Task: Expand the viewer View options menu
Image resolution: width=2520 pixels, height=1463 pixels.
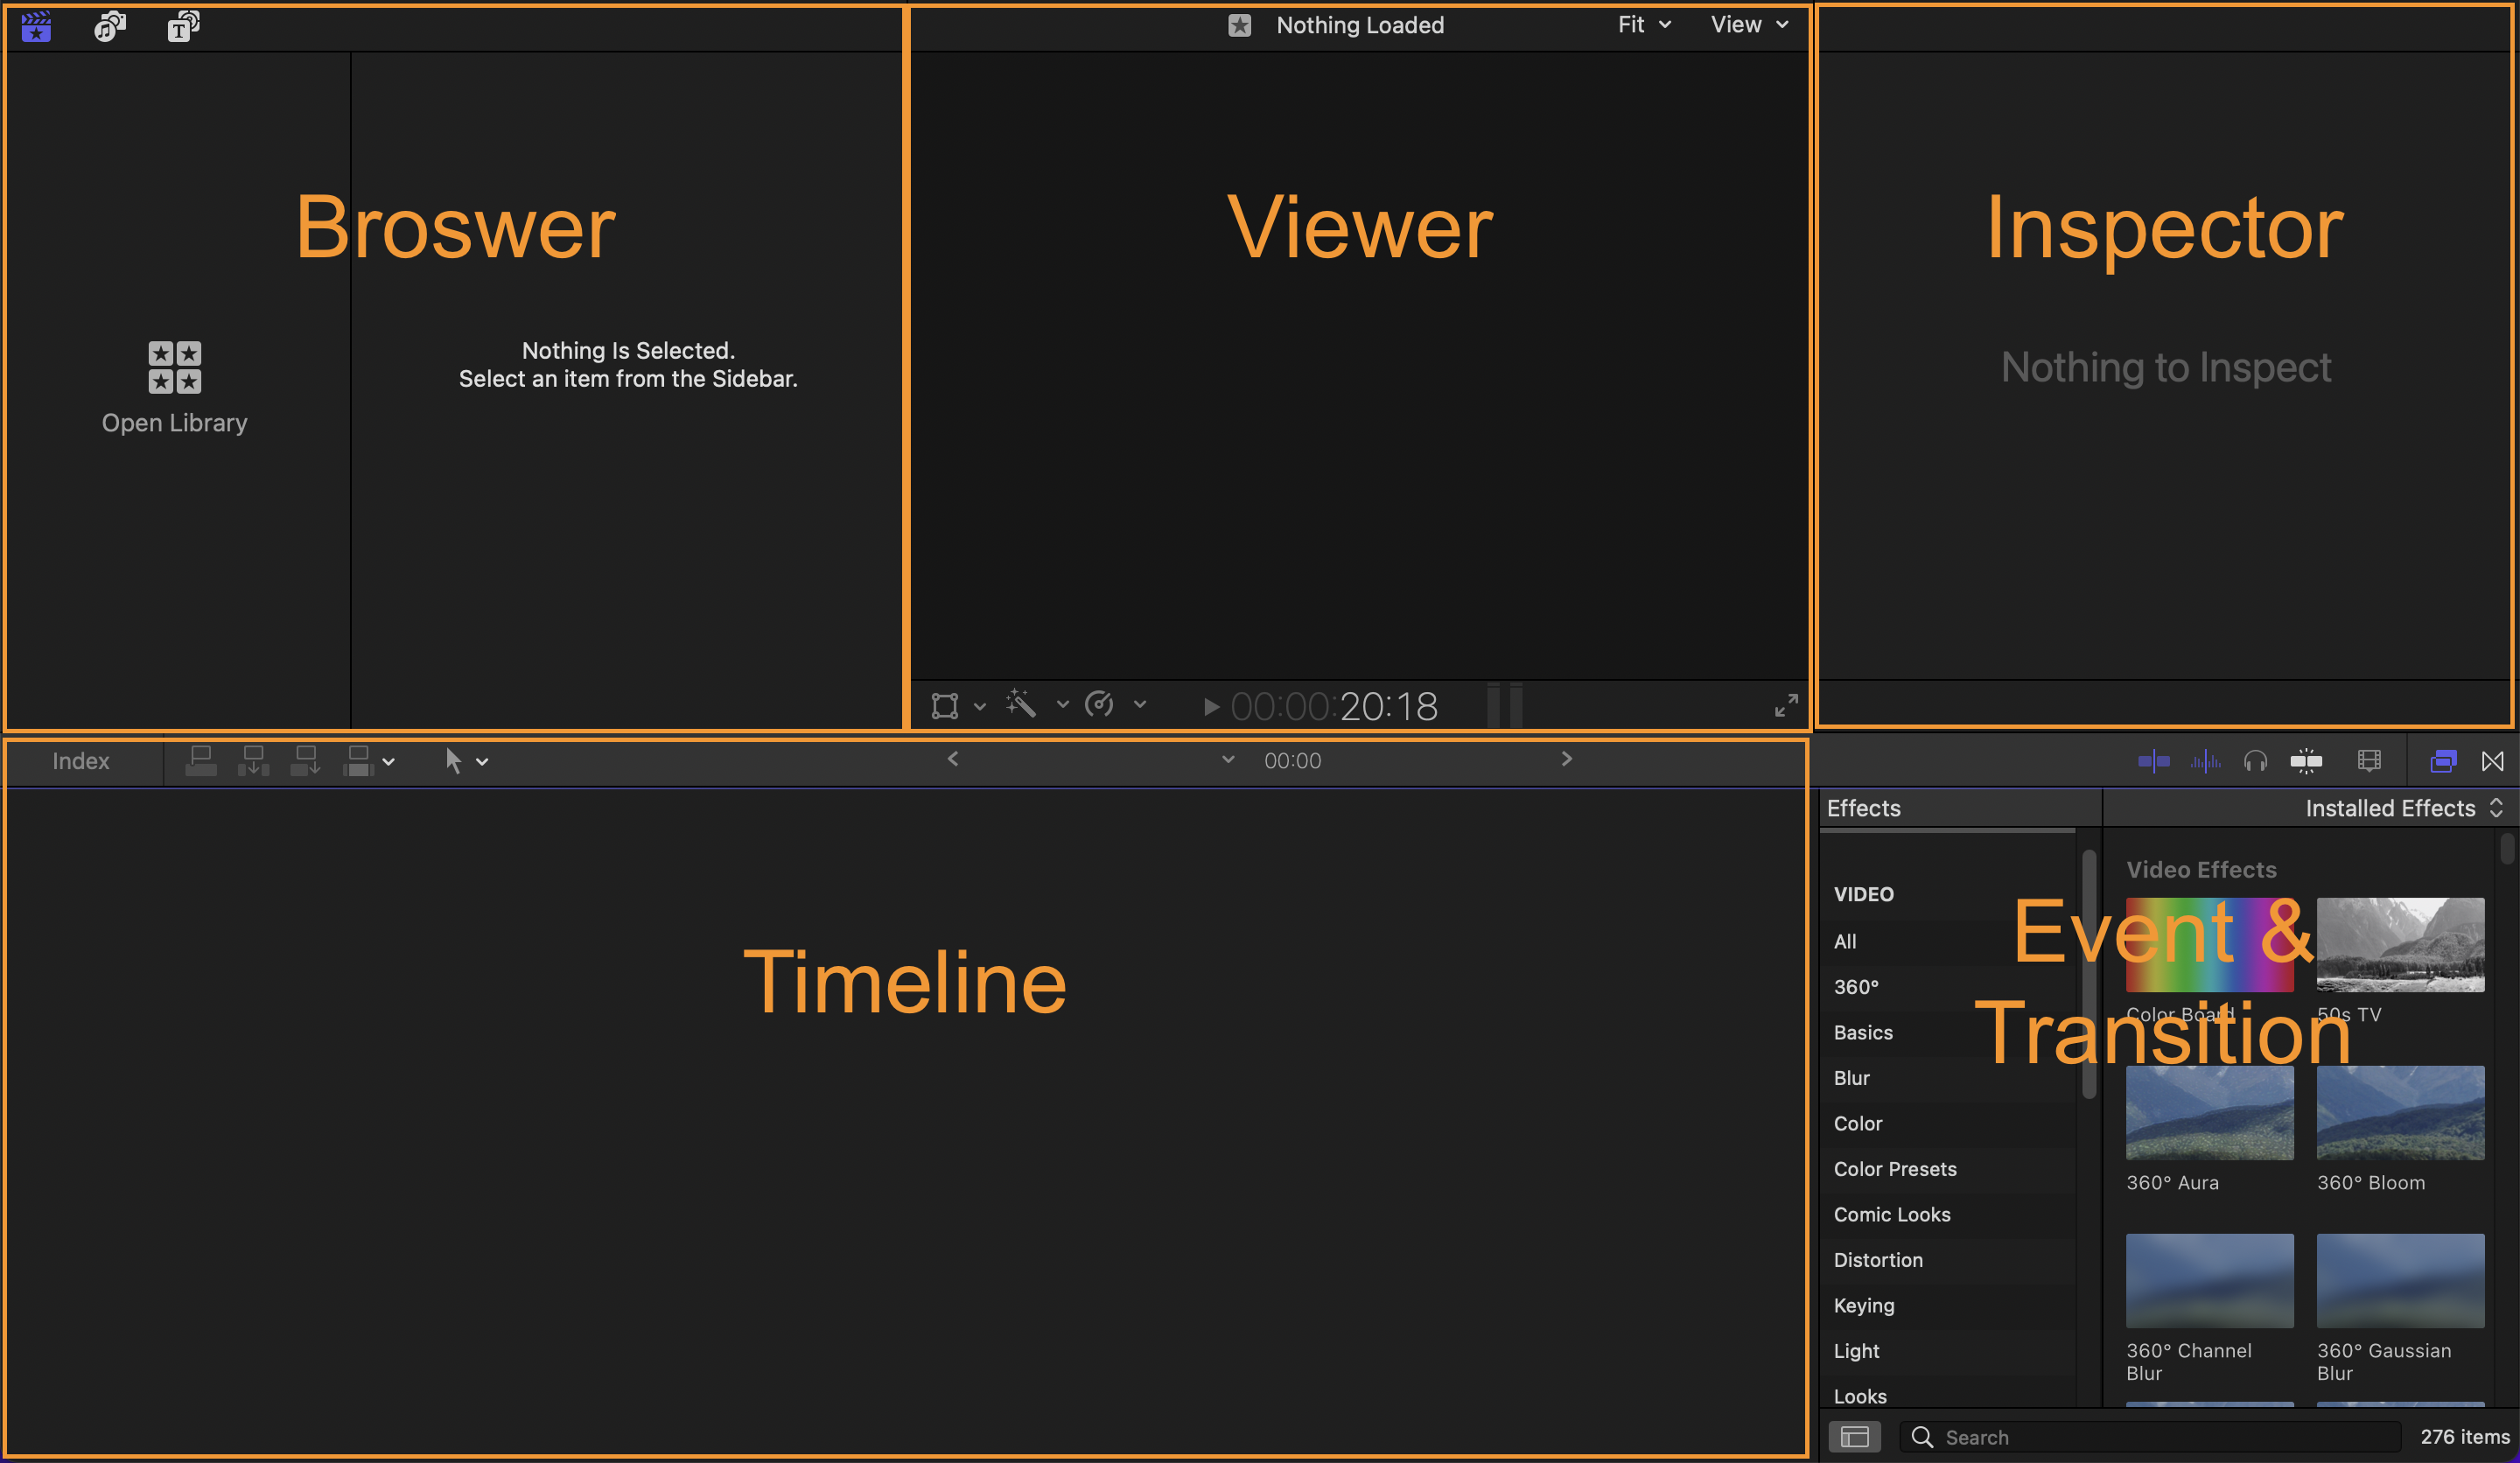Action: pos(1748,25)
